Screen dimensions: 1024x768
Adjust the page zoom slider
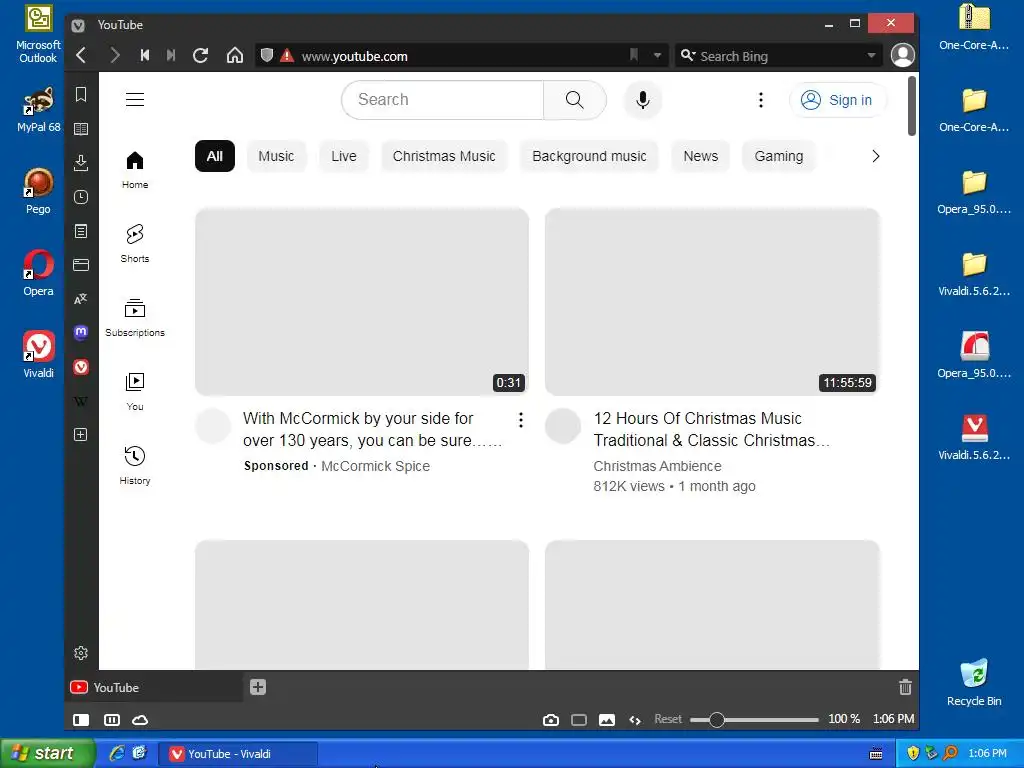754,720
